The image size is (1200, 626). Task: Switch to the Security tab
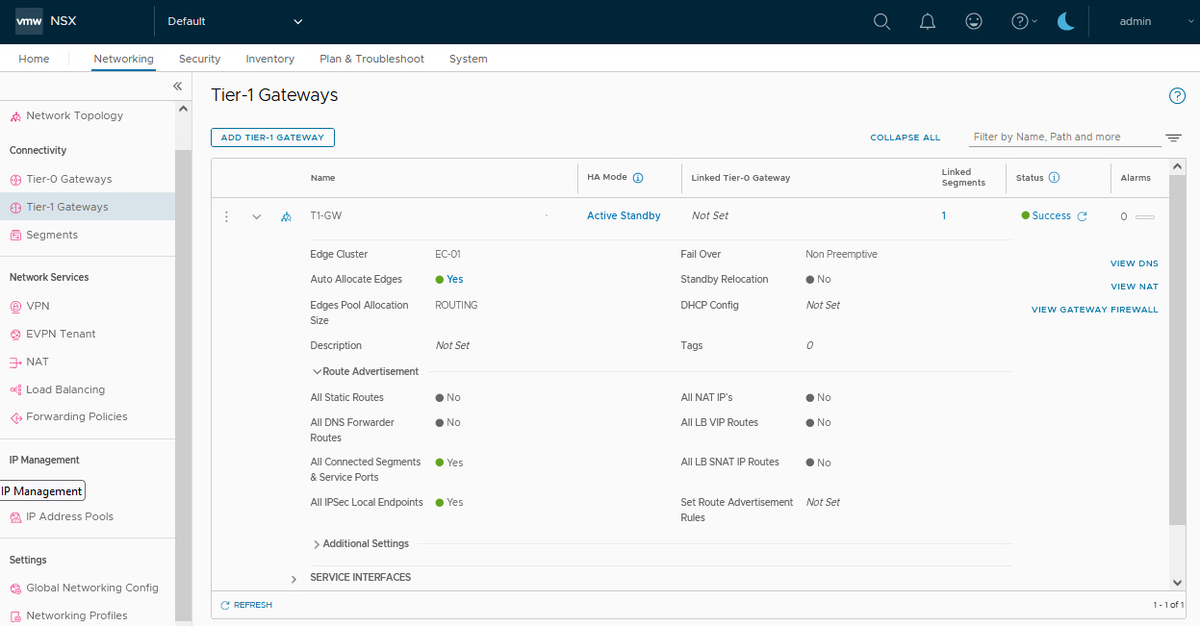click(200, 59)
